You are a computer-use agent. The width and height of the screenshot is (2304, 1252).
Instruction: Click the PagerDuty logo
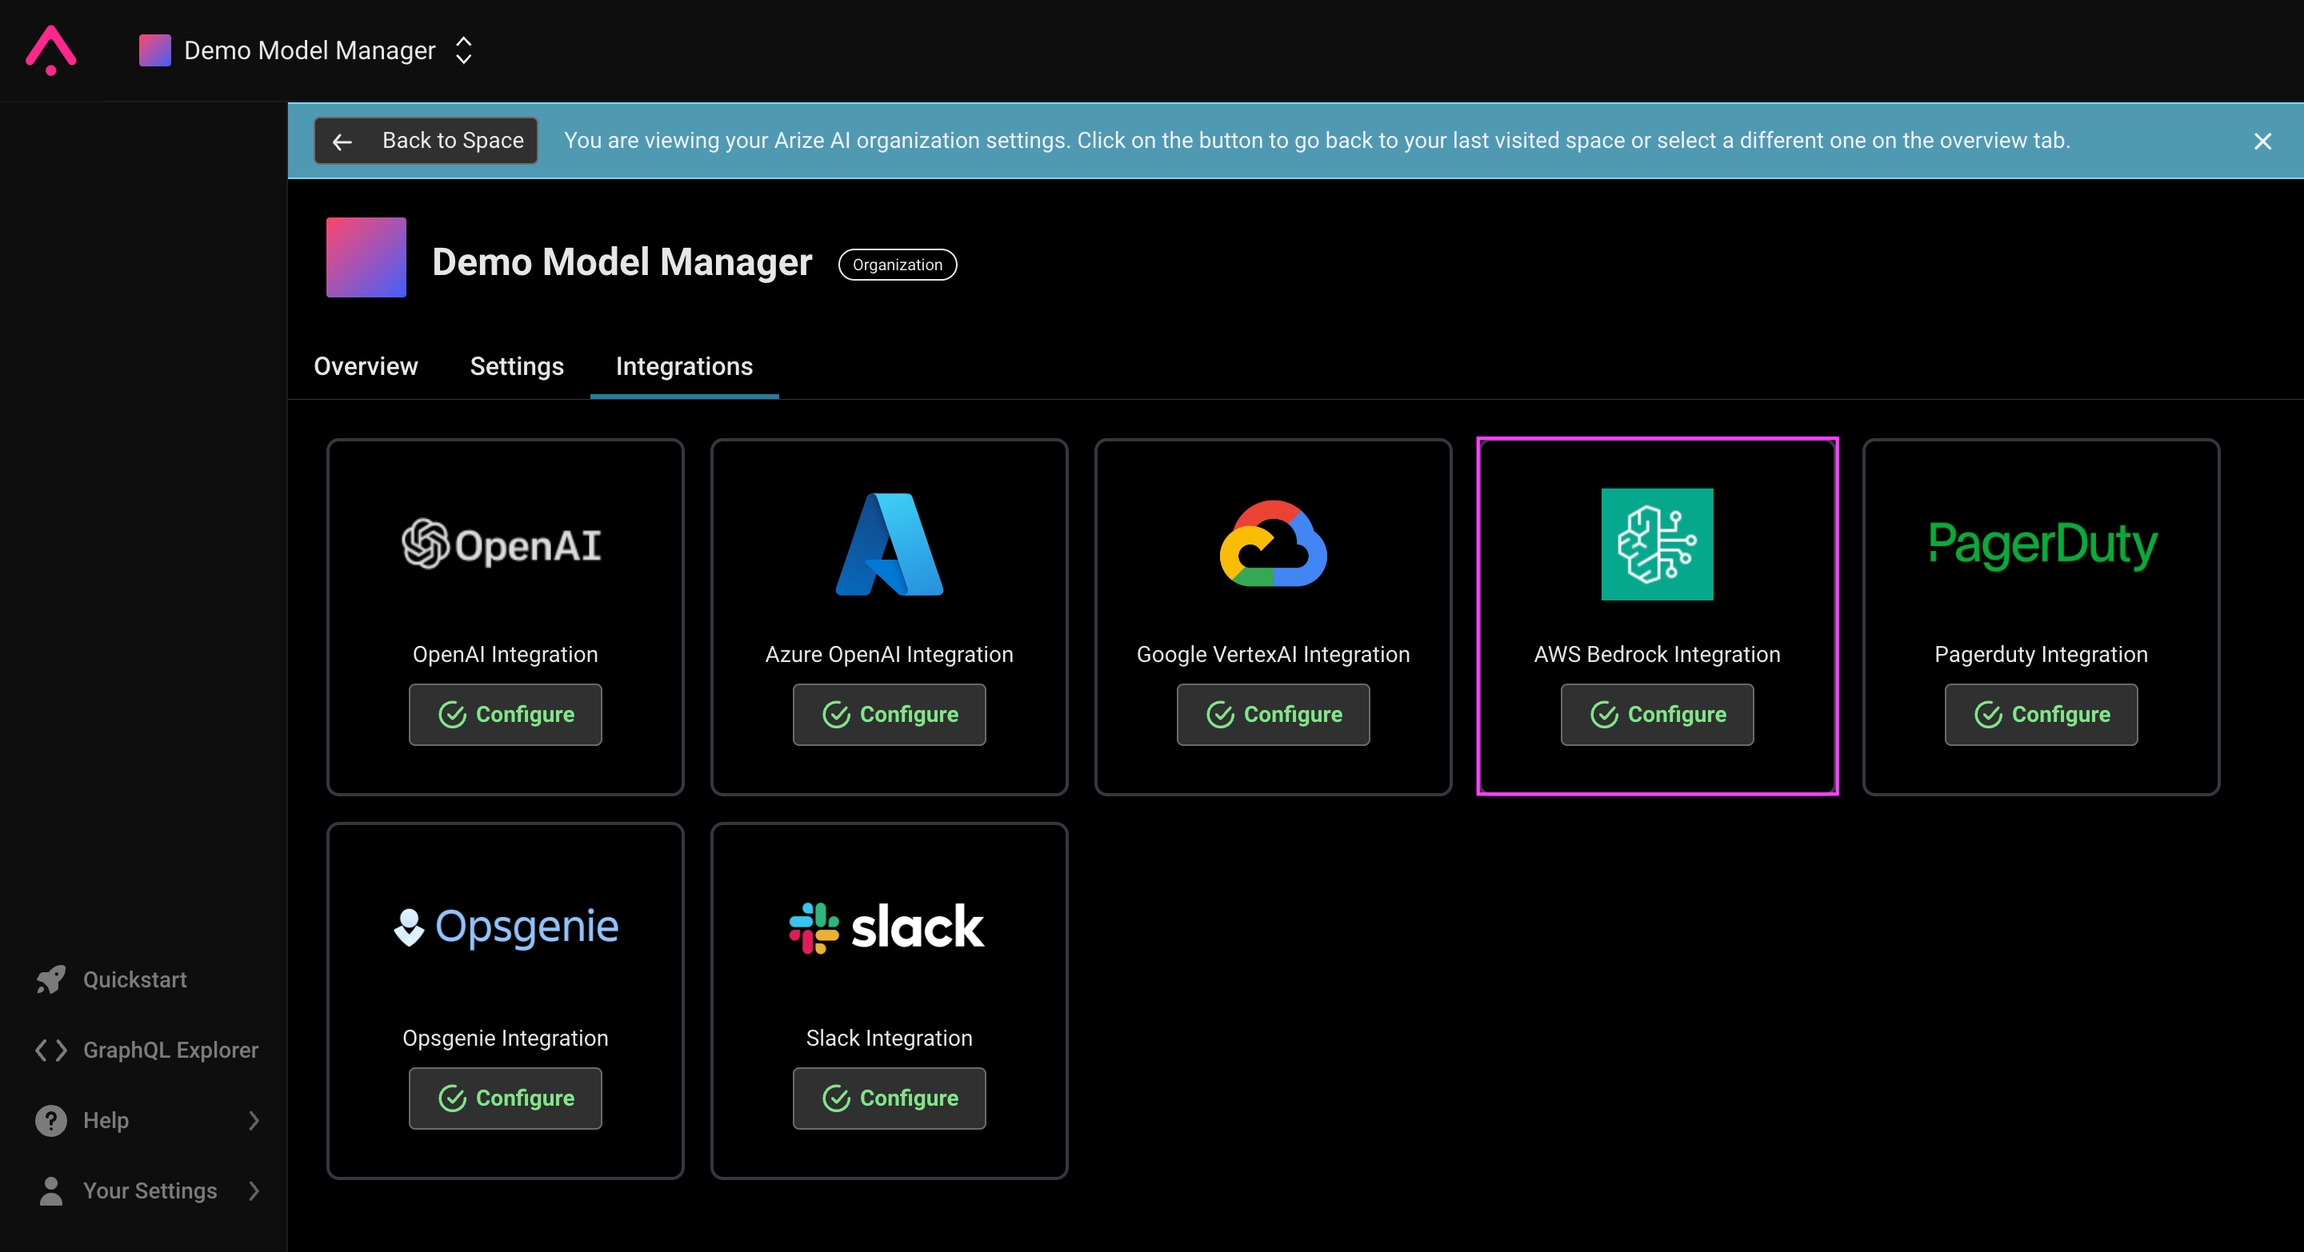pyautogui.click(x=2041, y=544)
